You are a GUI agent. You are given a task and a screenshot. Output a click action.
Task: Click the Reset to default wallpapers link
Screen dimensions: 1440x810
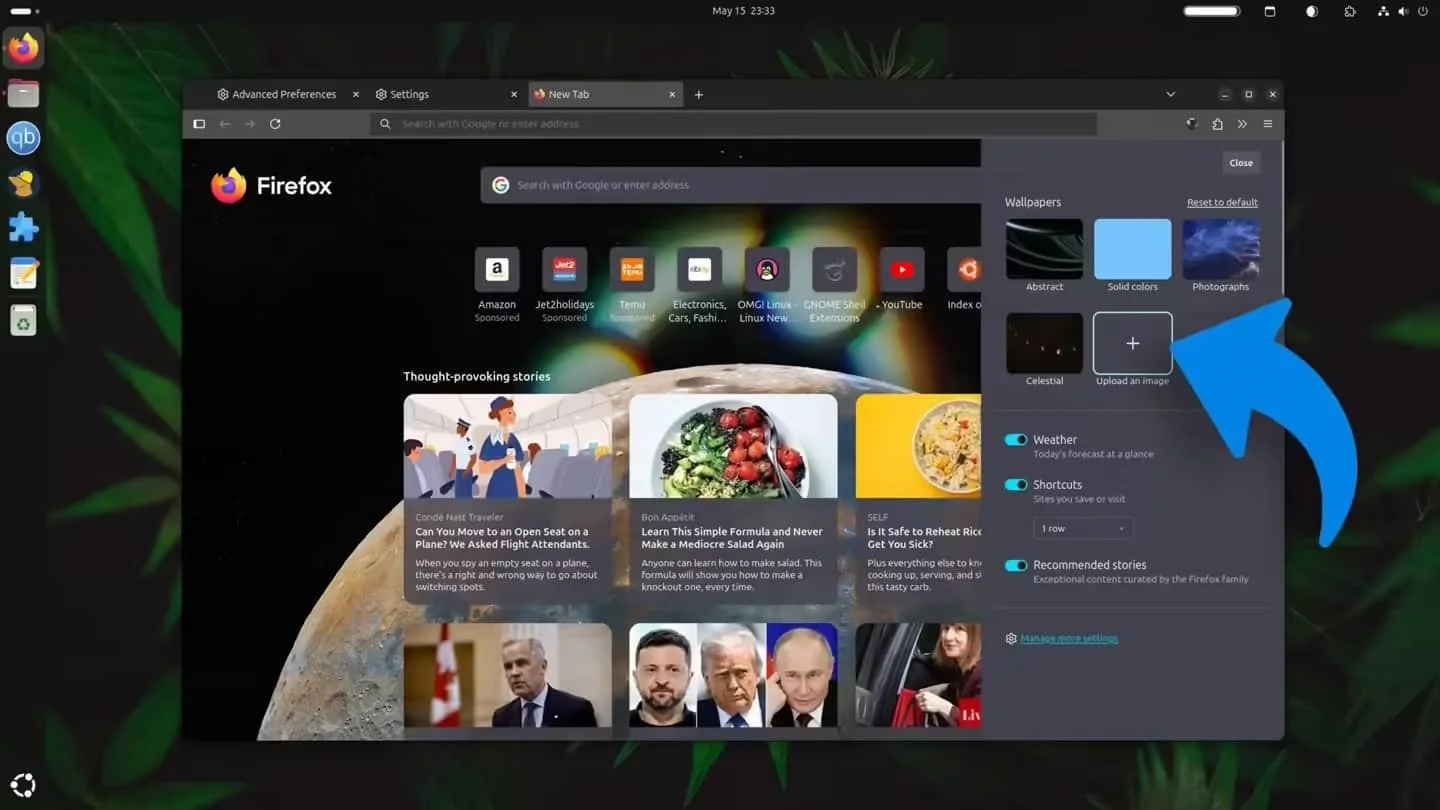[x=1221, y=202]
